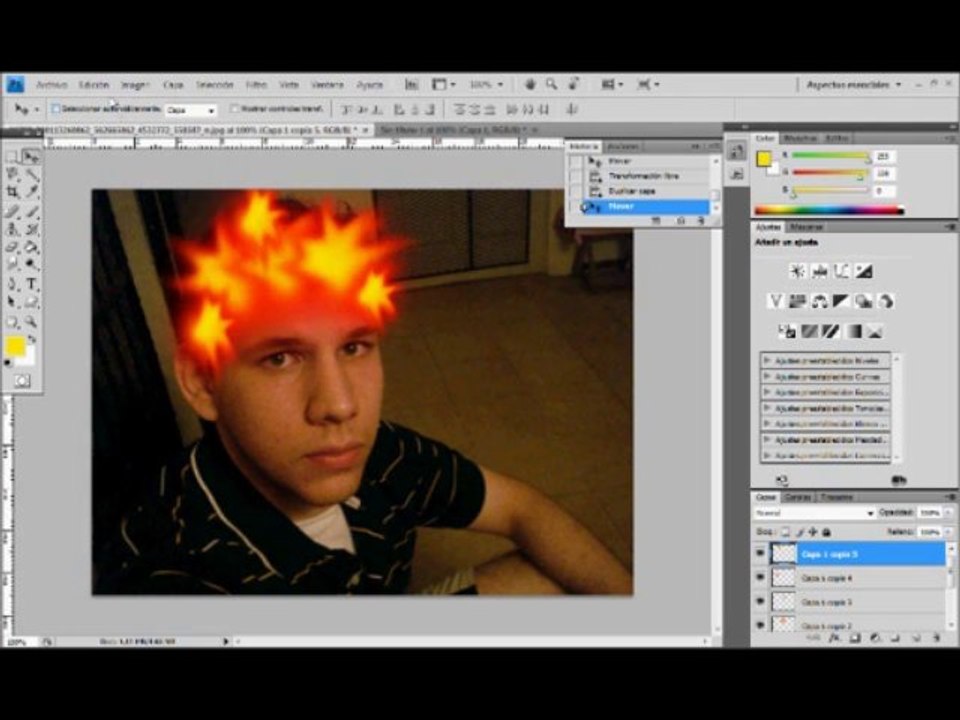Click the yellow foreground color in toolbox
The height and width of the screenshot is (720, 960).
pos(15,347)
